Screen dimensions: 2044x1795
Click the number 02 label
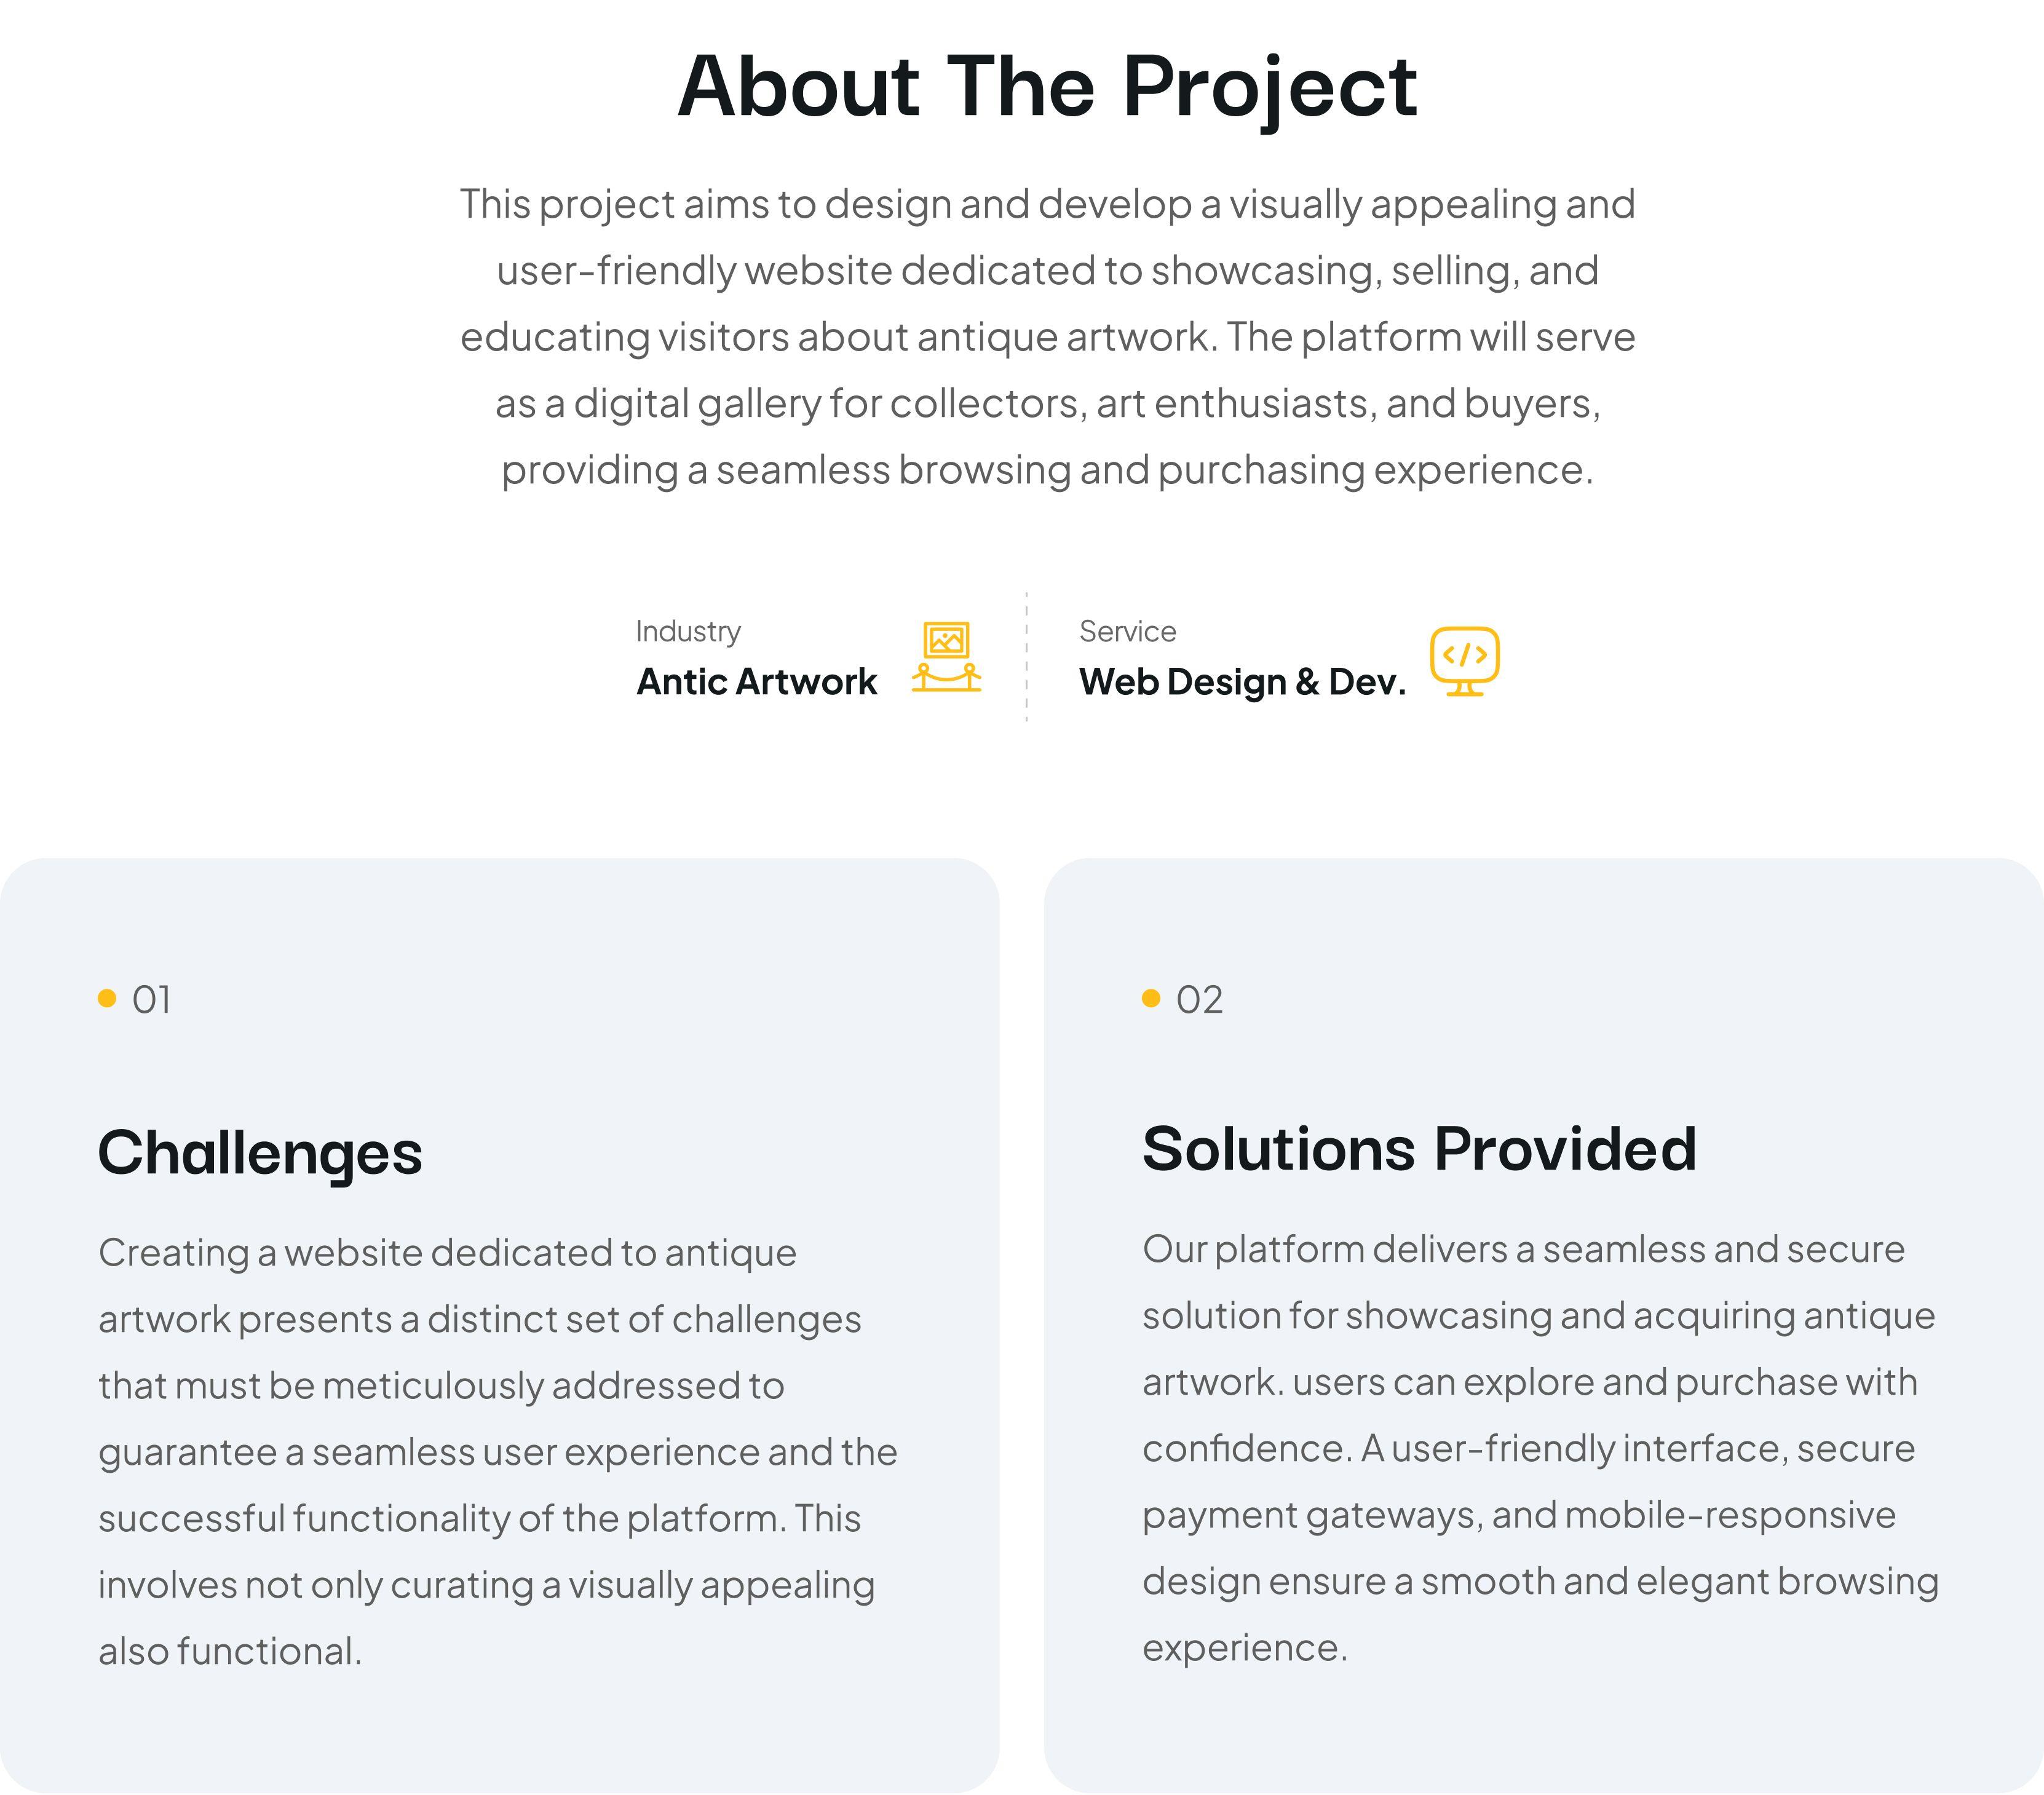[x=1199, y=1000]
